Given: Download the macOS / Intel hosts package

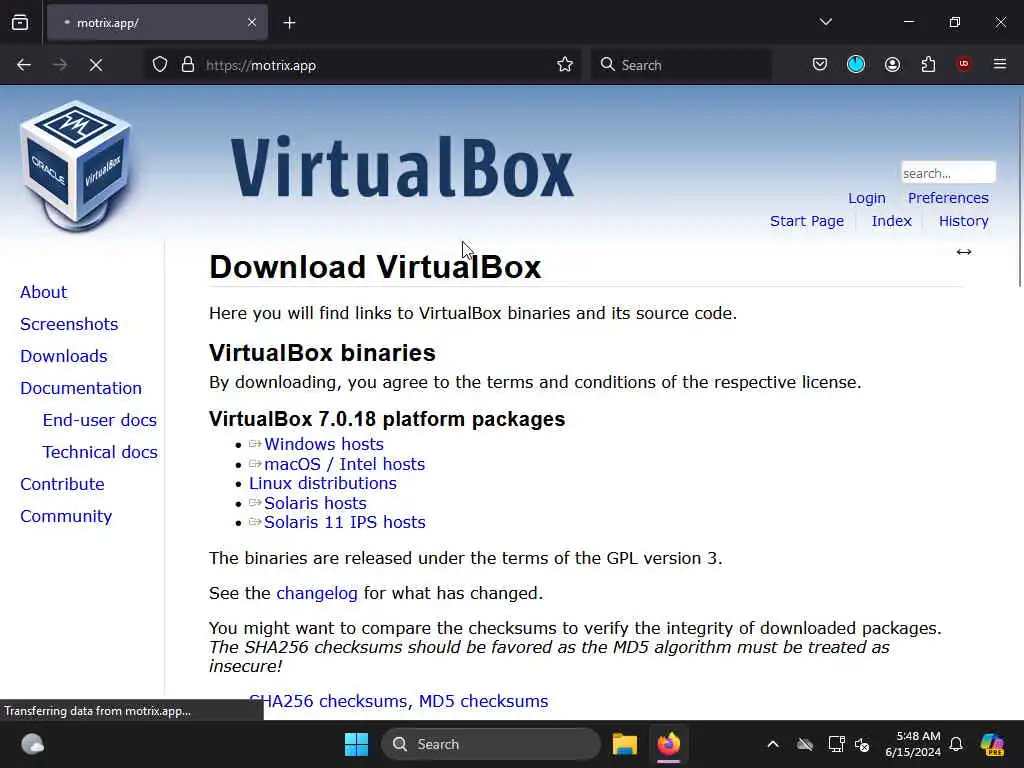Looking at the screenshot, I should (x=345, y=464).
